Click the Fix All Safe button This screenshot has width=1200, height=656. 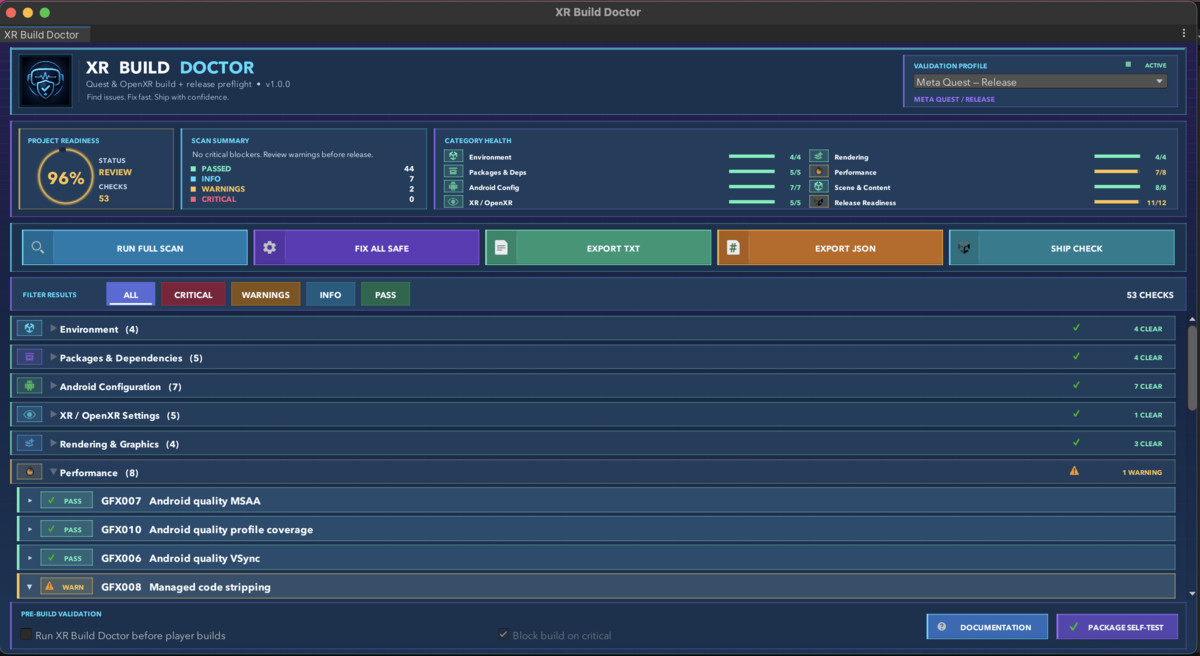367,248
